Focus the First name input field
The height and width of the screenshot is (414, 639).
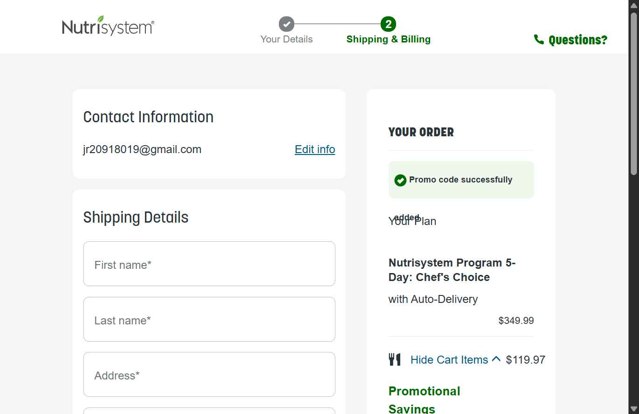pos(209,264)
